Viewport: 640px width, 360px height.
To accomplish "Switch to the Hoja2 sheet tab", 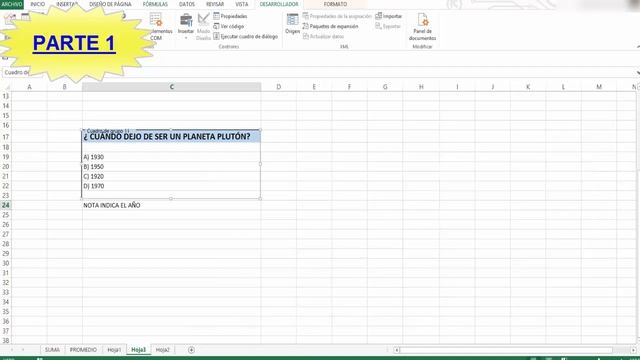I will [x=162, y=350].
